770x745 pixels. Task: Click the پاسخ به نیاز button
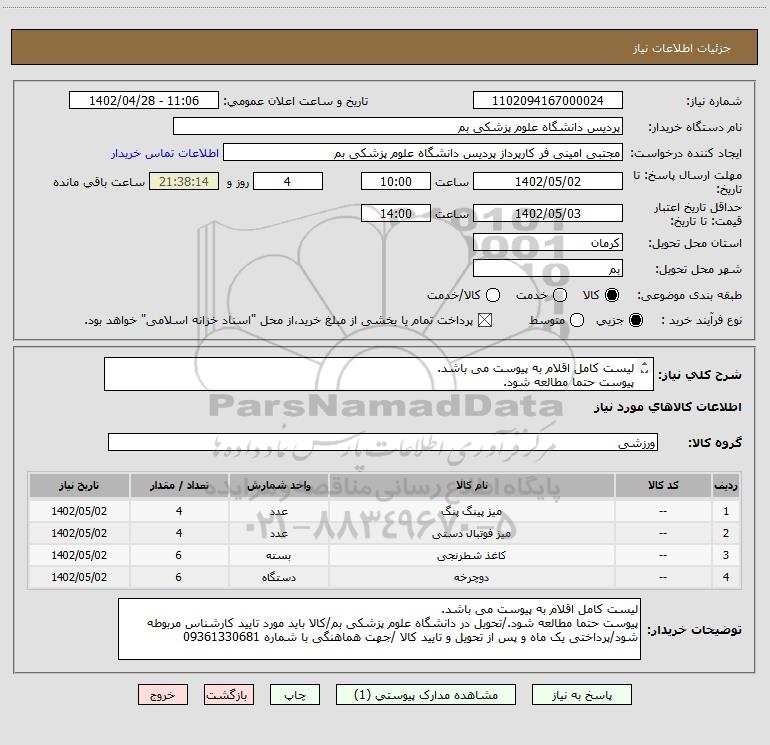(581, 694)
